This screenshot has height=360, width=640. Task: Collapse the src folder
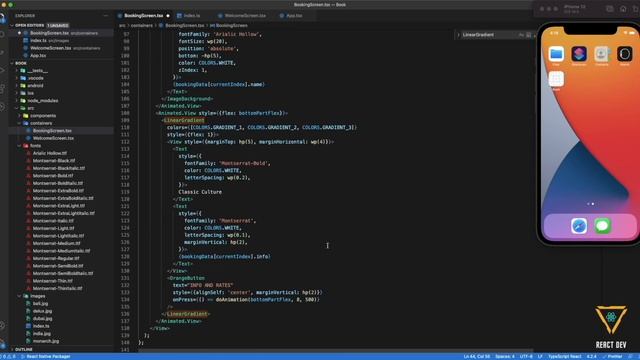coord(17,108)
